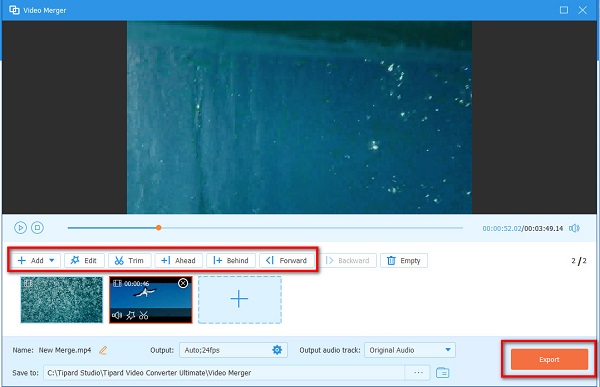Open scissors trim on second clip

pos(143,315)
